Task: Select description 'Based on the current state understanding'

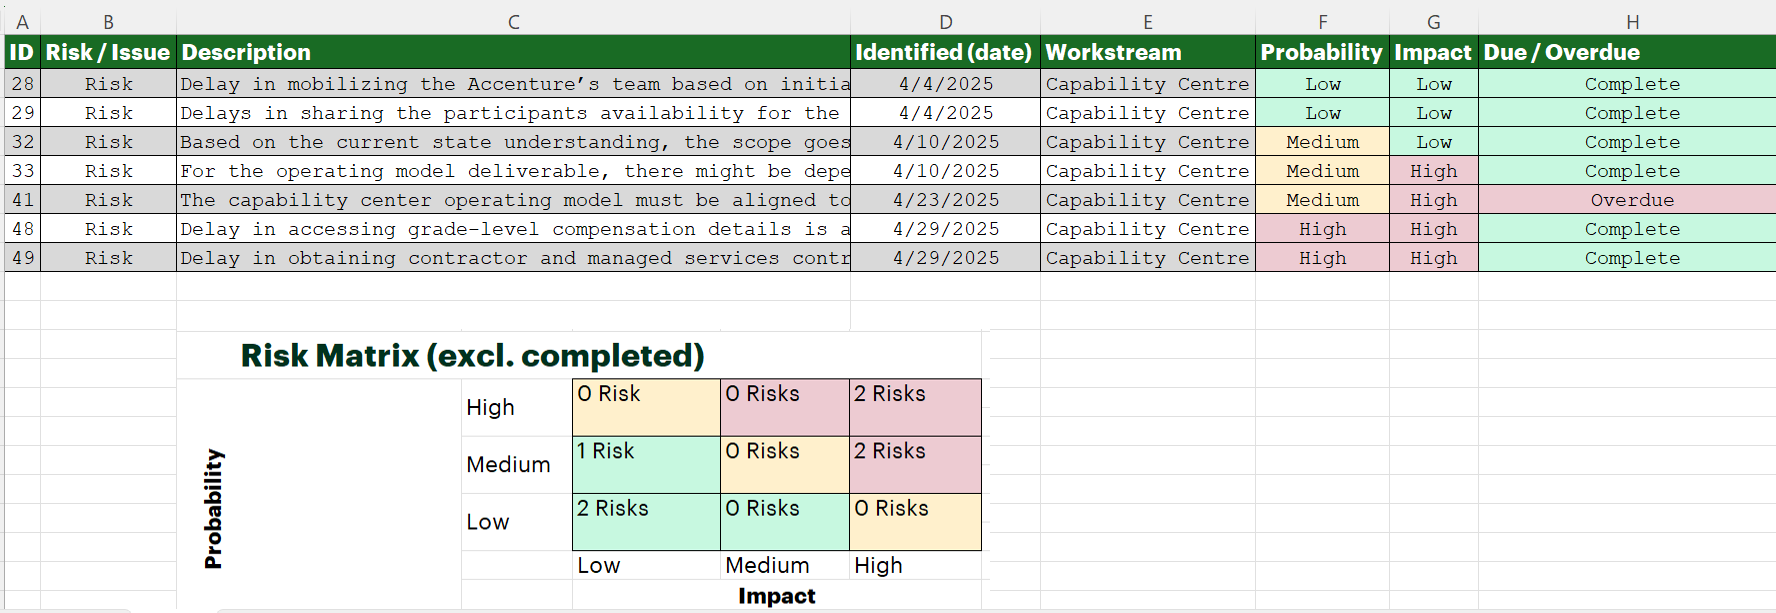Action: [x=513, y=142]
